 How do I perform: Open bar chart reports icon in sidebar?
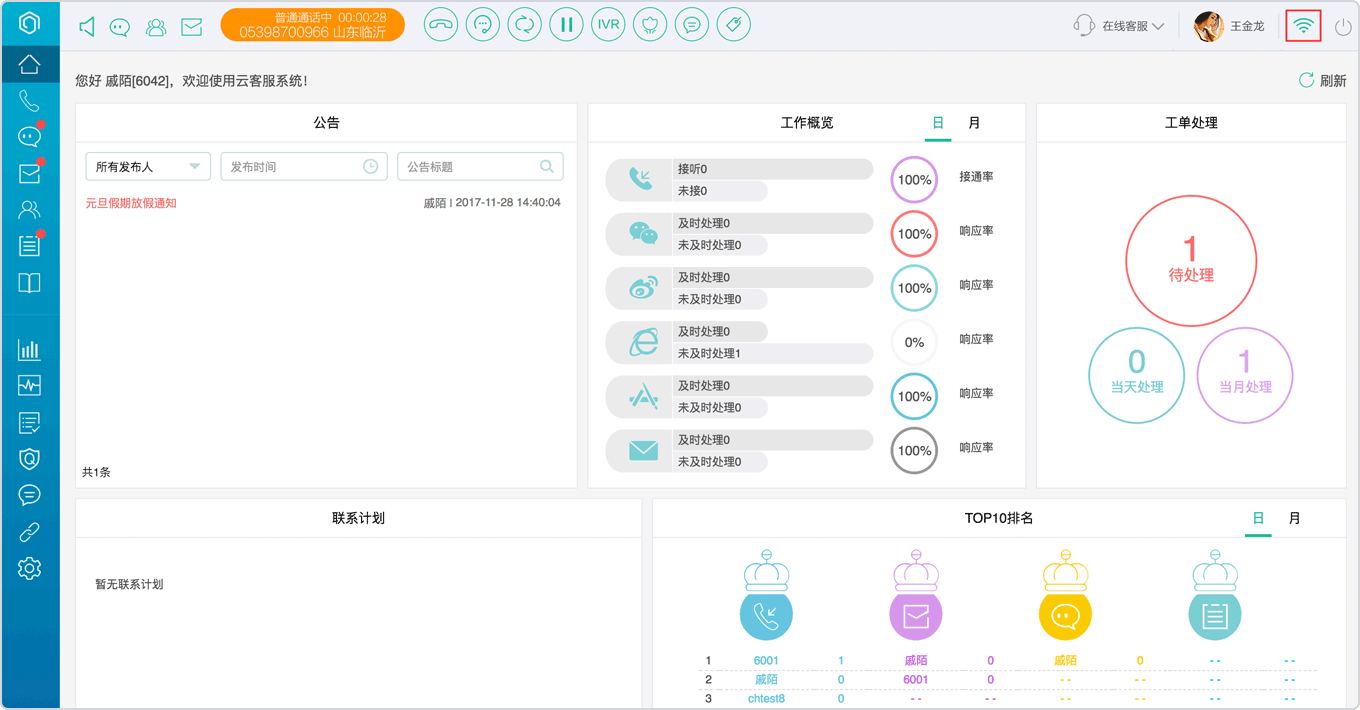[29, 349]
